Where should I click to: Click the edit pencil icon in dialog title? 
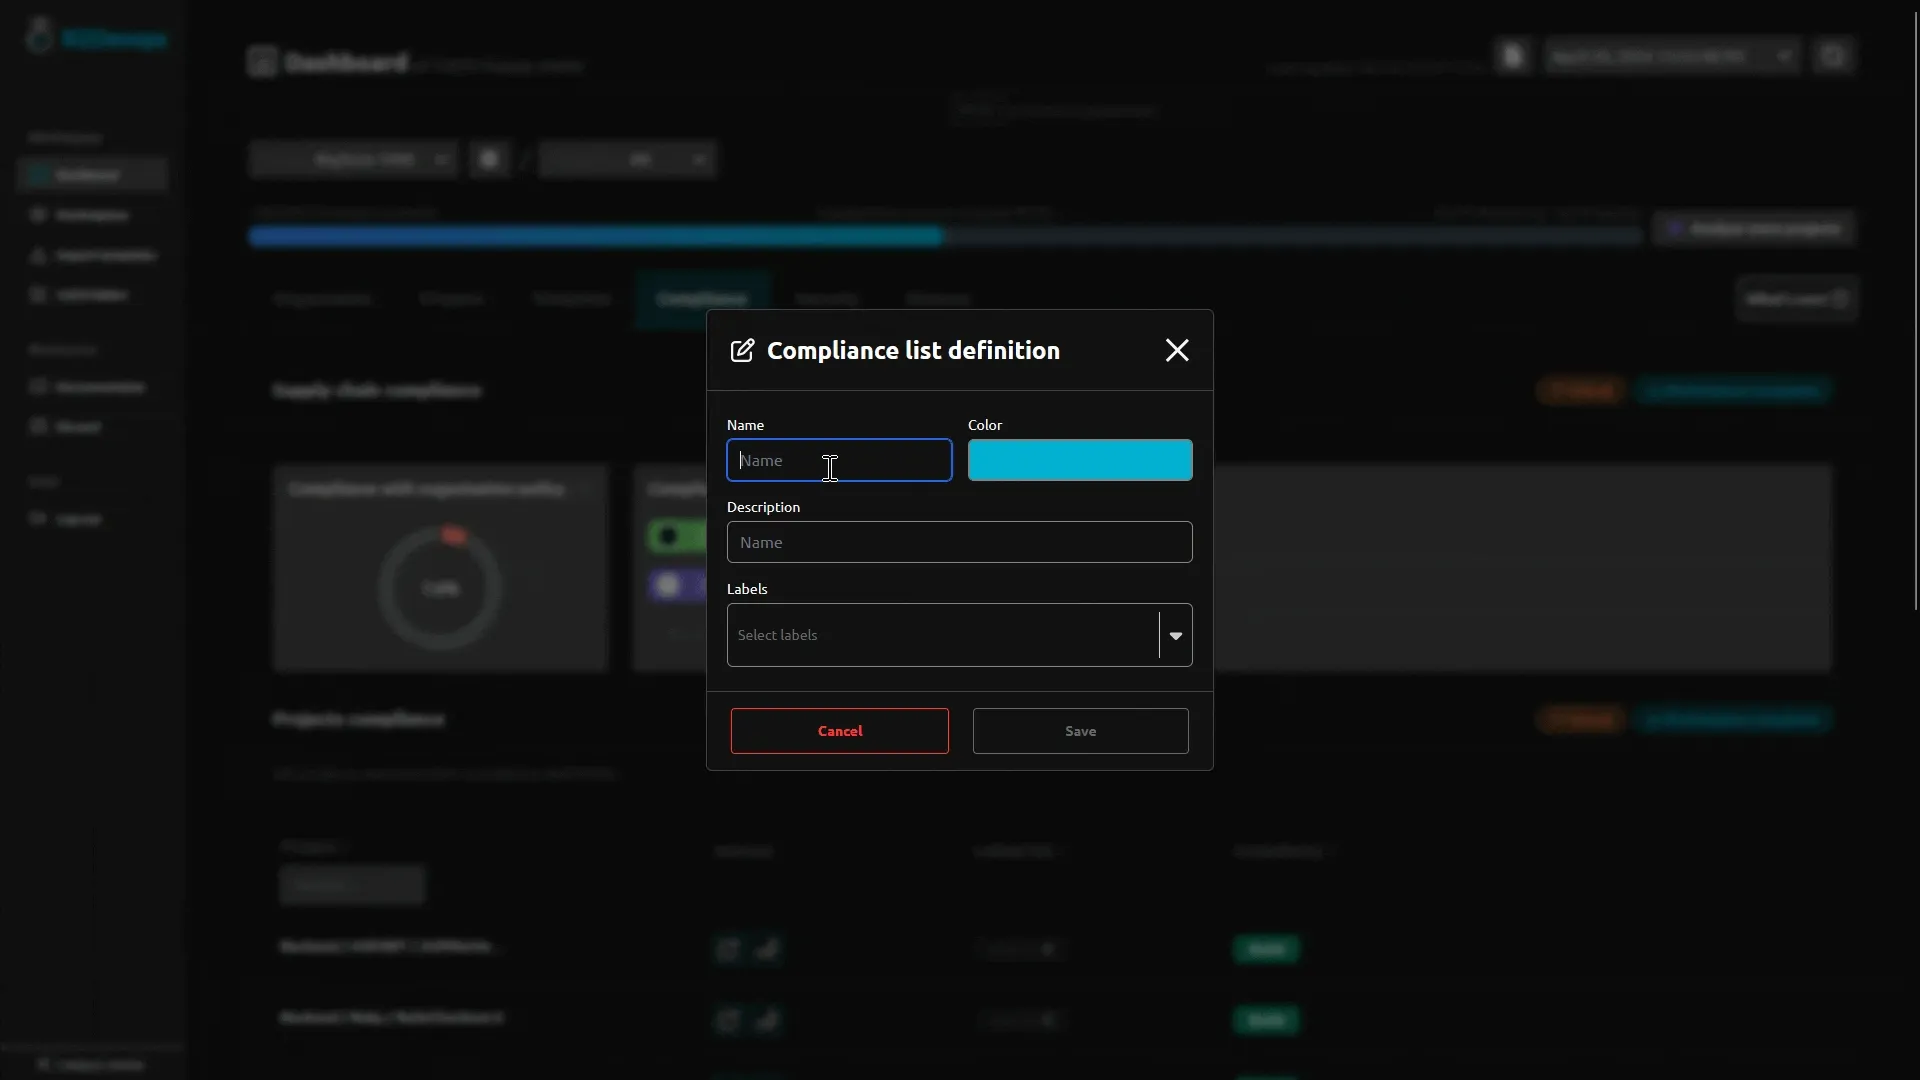pos(742,351)
